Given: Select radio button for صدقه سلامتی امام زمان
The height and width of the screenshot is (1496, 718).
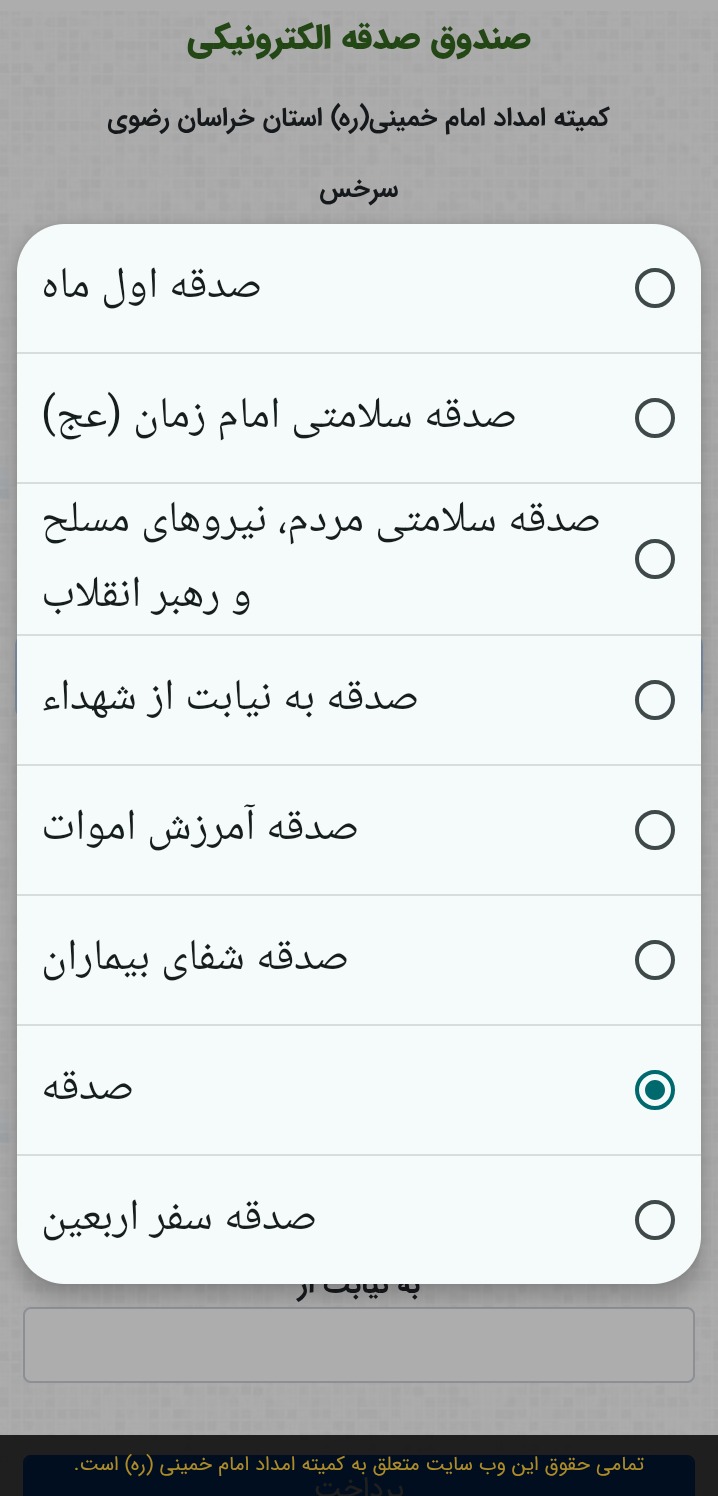Looking at the screenshot, I should tap(654, 418).
